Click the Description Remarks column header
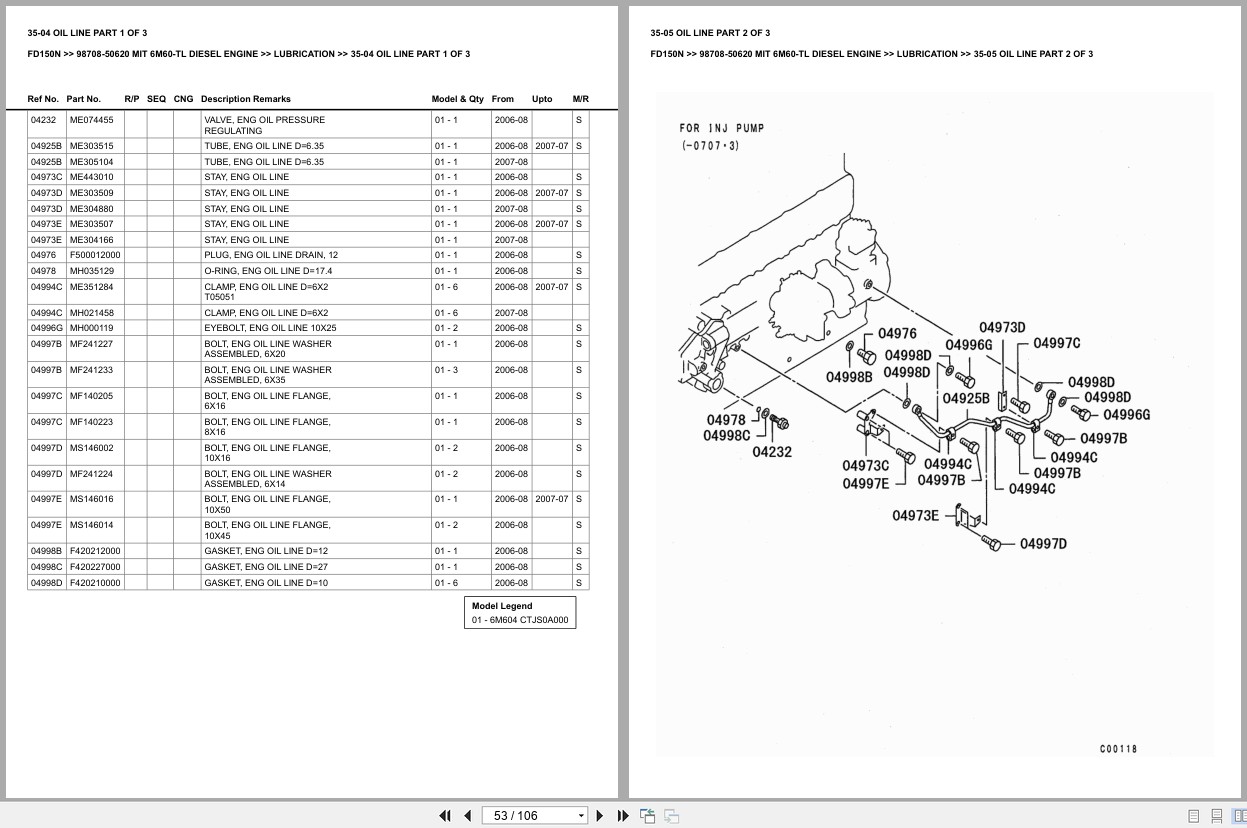The width and height of the screenshot is (1247, 828). [246, 99]
